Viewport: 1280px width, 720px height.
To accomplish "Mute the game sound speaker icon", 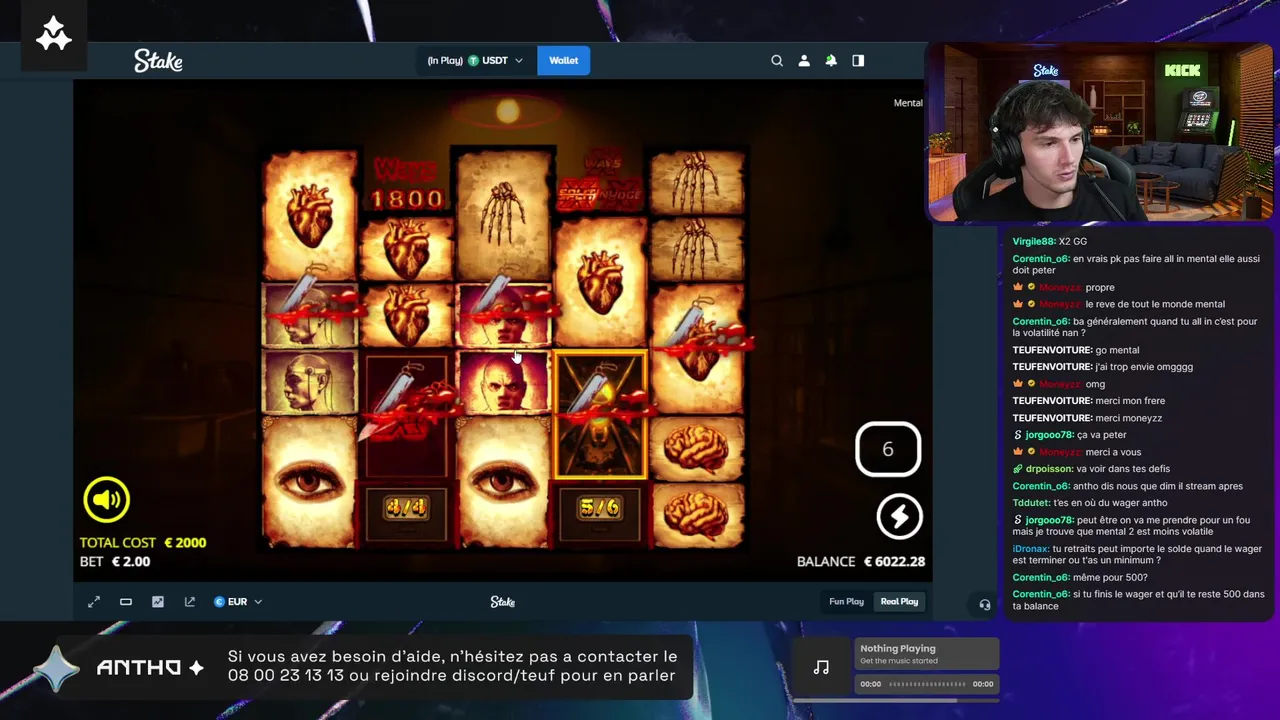I will click(x=107, y=499).
